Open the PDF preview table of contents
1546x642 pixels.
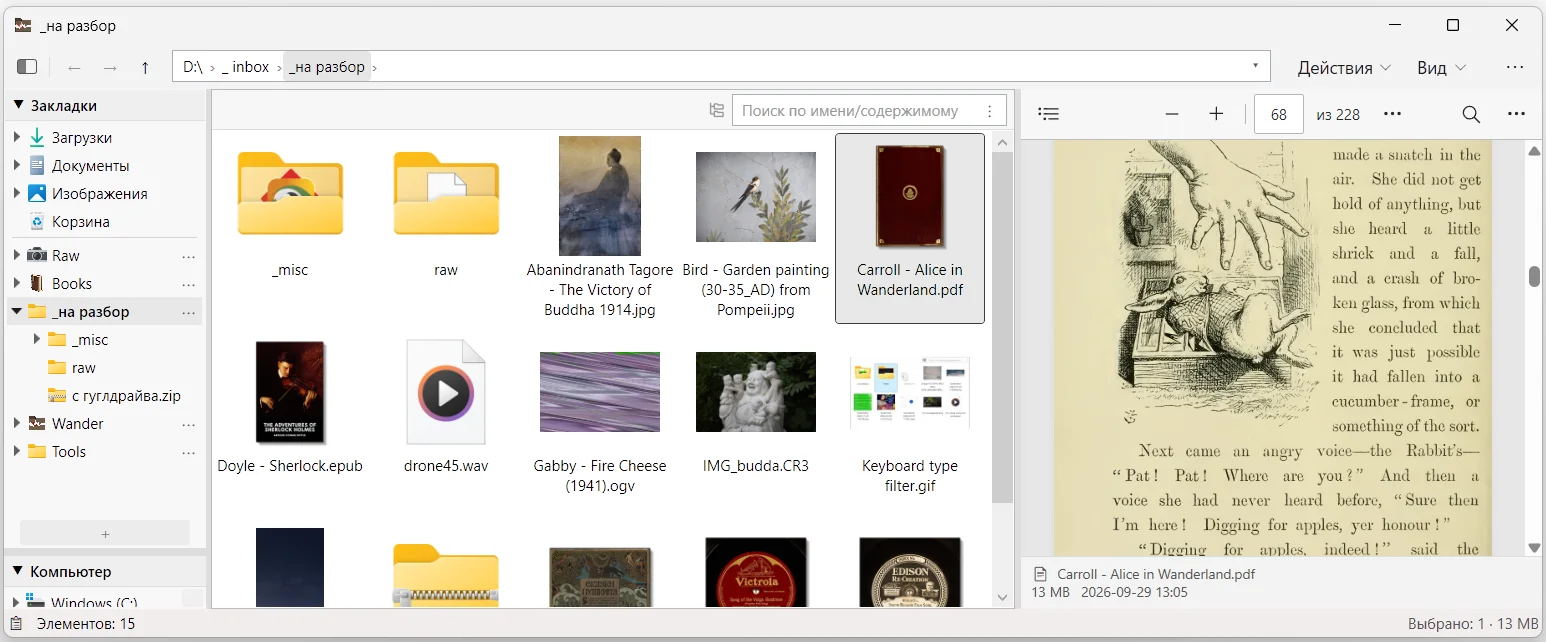click(1048, 114)
